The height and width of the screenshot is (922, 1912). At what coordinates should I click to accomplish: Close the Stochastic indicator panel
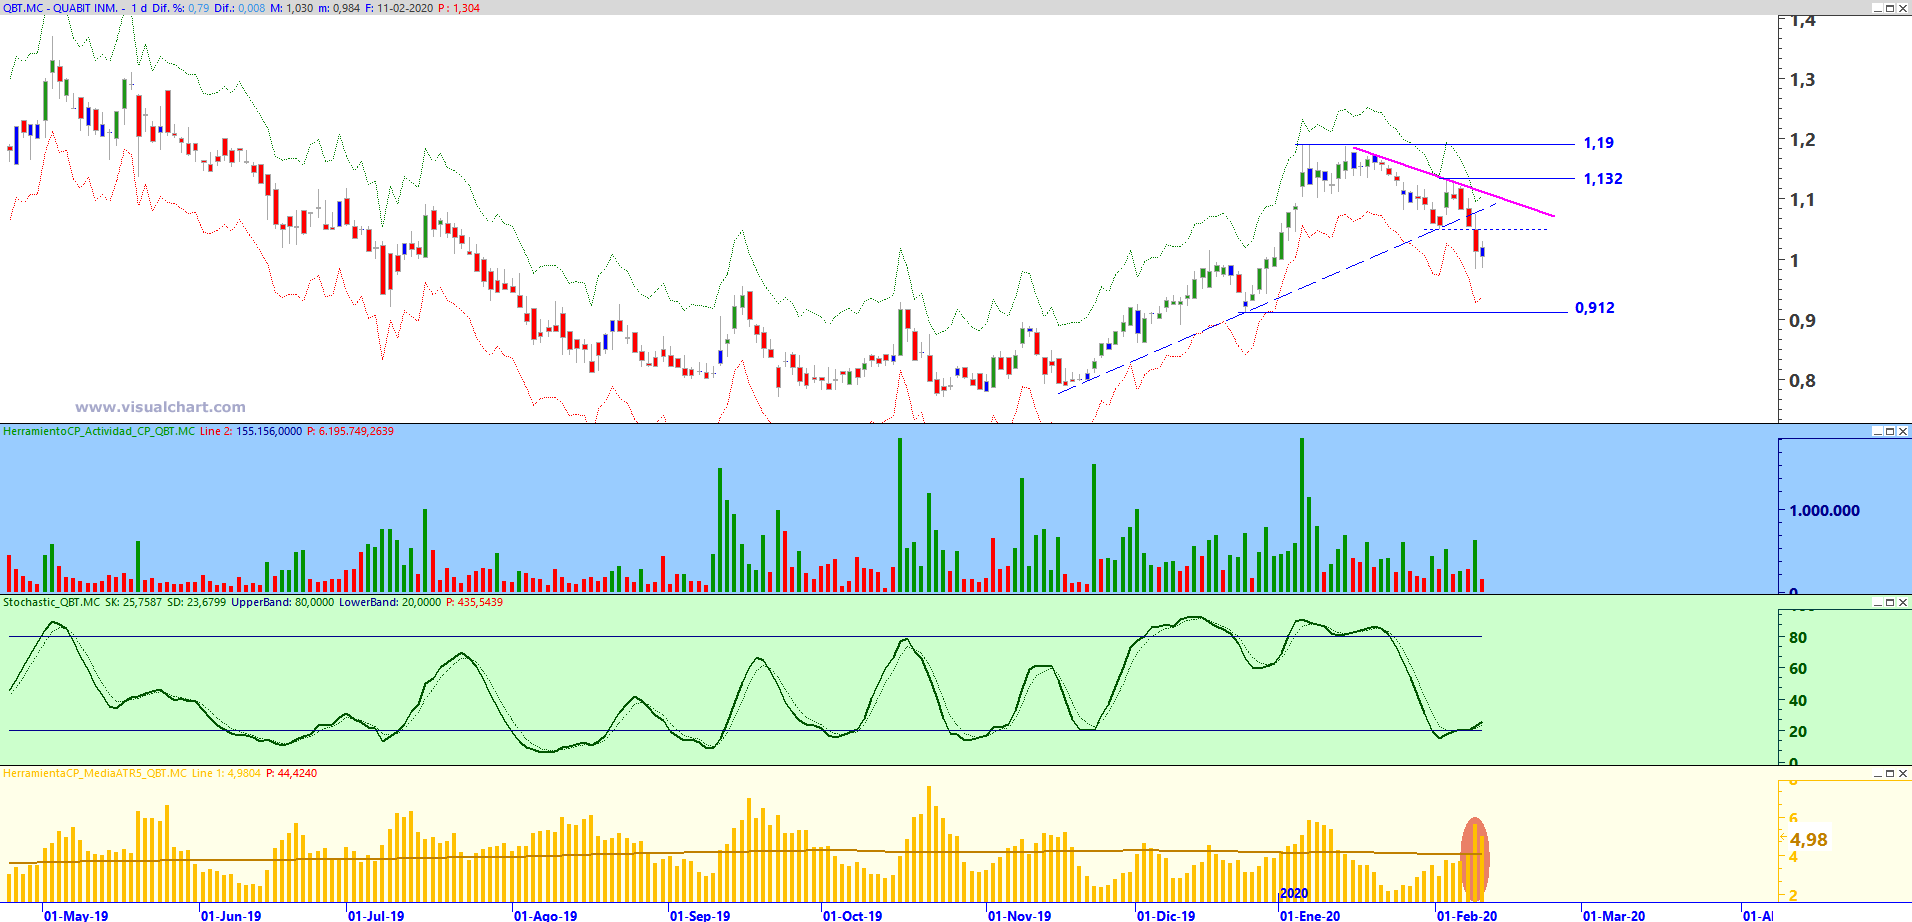(x=1903, y=602)
